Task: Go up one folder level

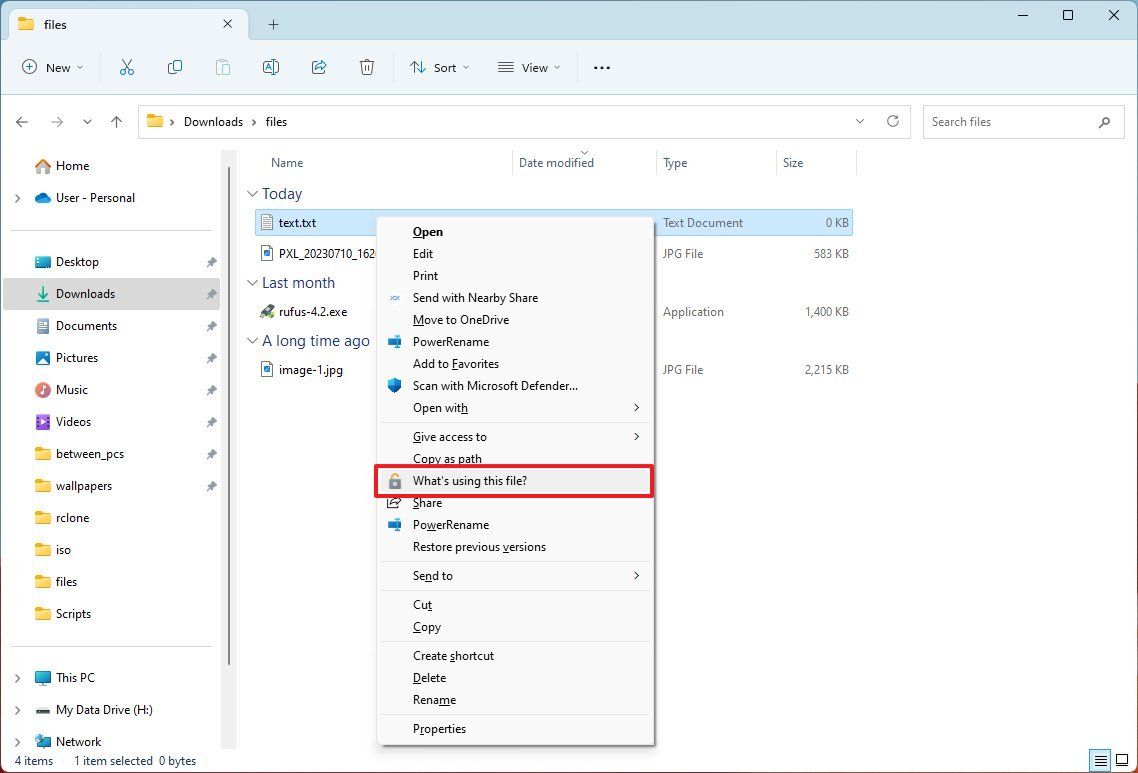Action: click(116, 122)
